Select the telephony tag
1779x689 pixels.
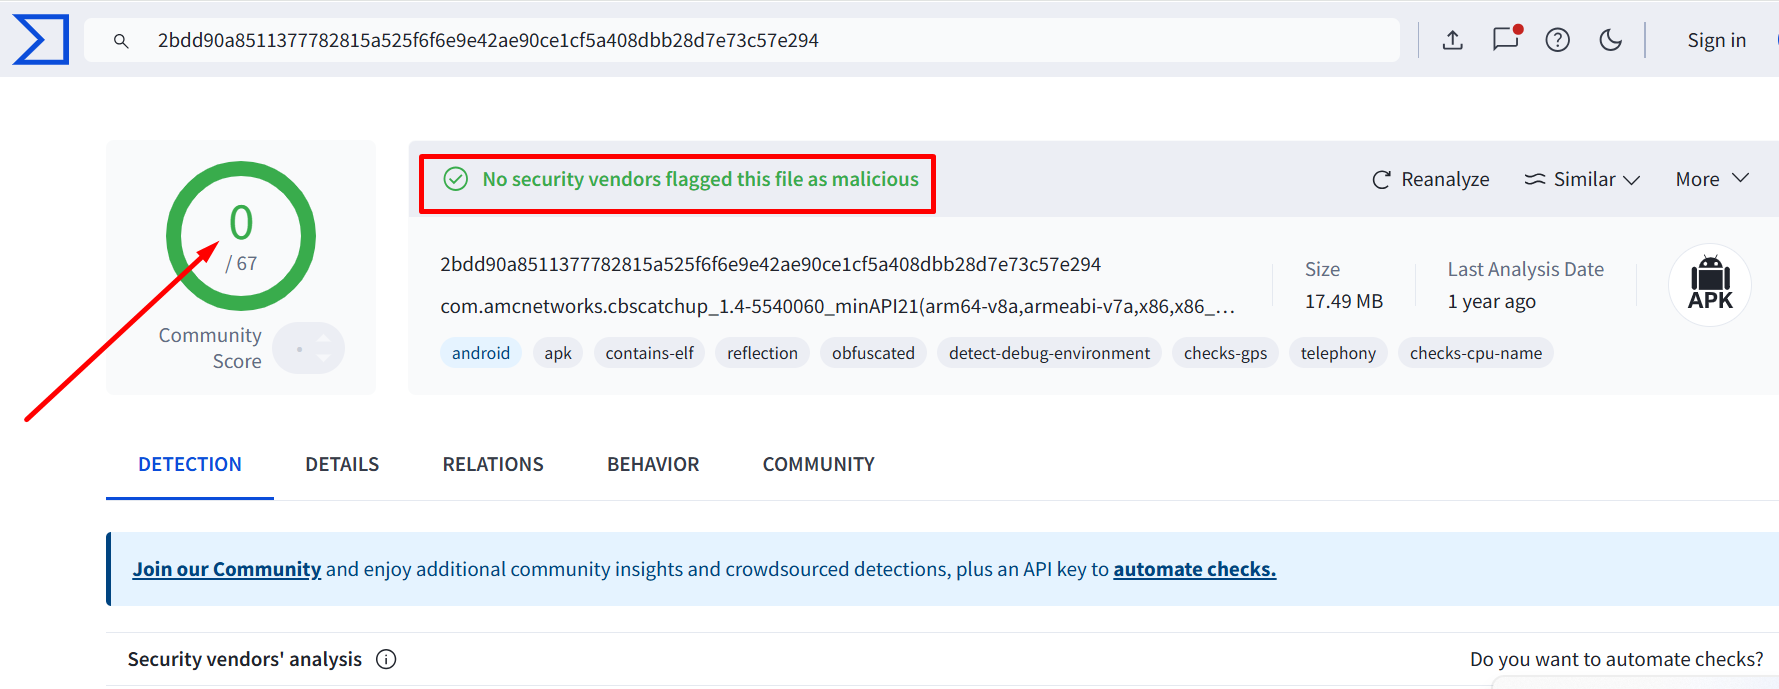[x=1338, y=353]
